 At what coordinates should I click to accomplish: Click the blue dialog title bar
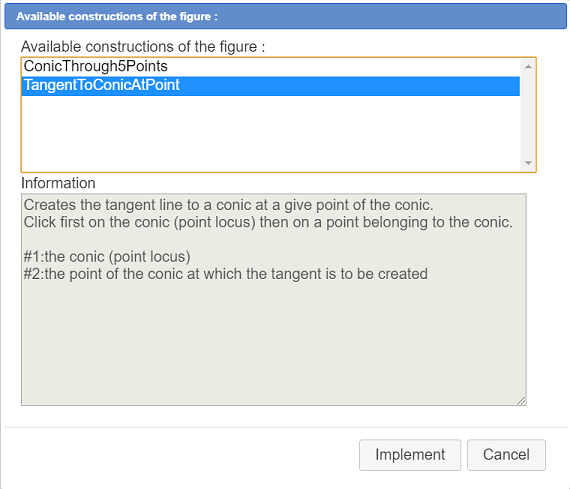coord(285,16)
